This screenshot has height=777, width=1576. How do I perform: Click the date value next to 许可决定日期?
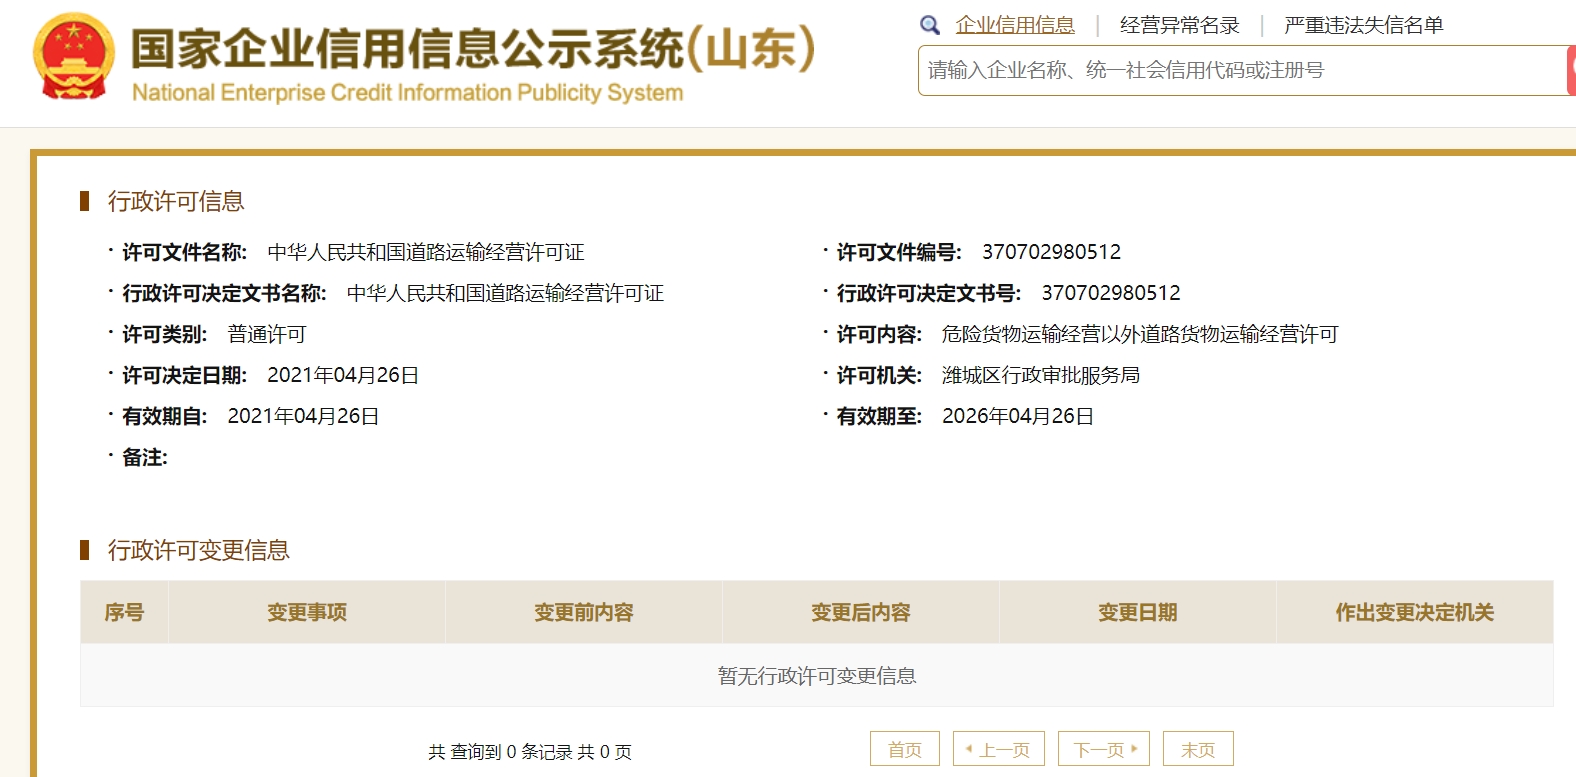tap(343, 375)
